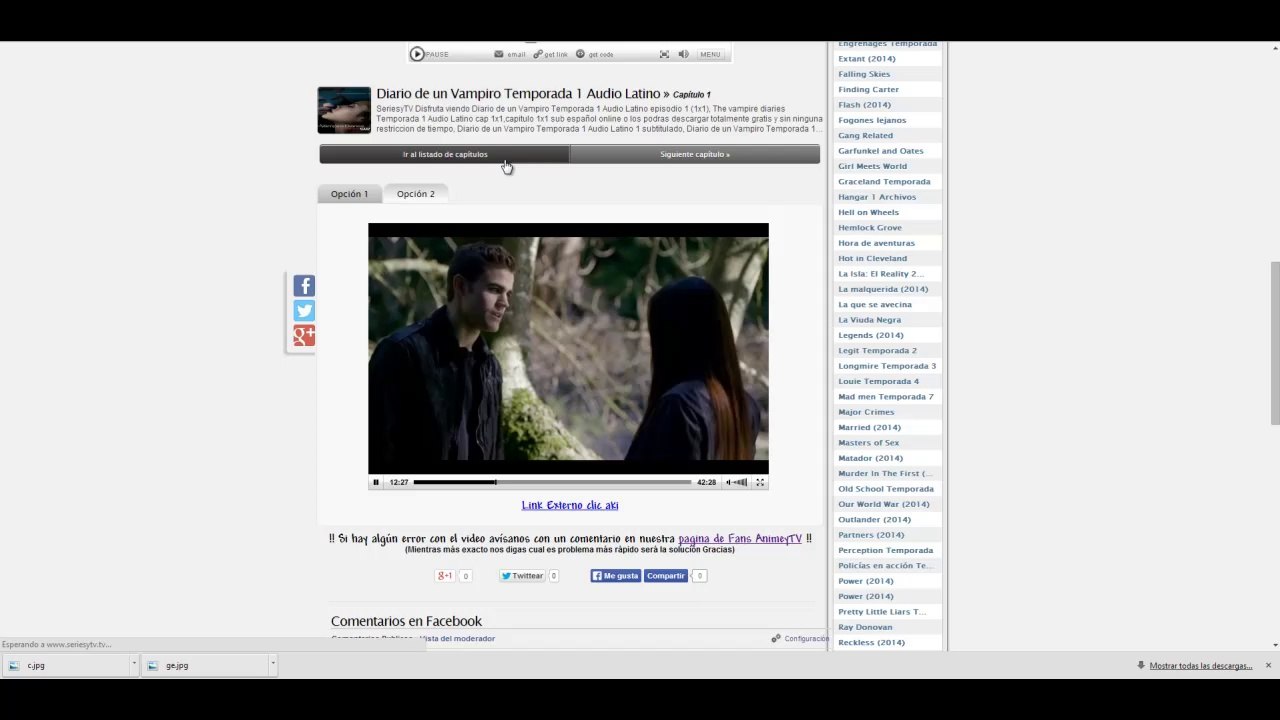This screenshot has height=720, width=1280.
Task: Adjust the video player volume bars
Action: [x=741, y=482]
